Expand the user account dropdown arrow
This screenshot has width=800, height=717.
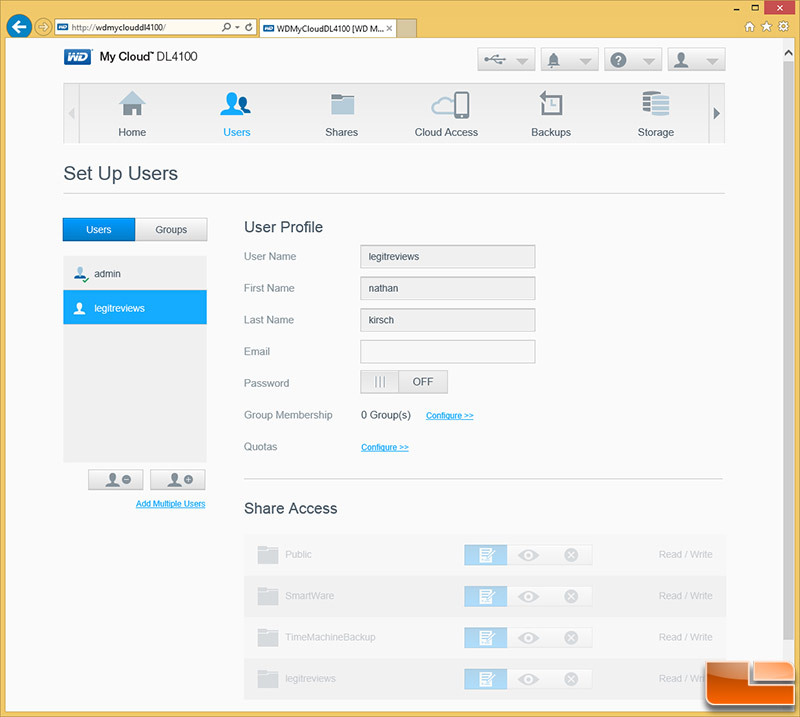coord(712,62)
